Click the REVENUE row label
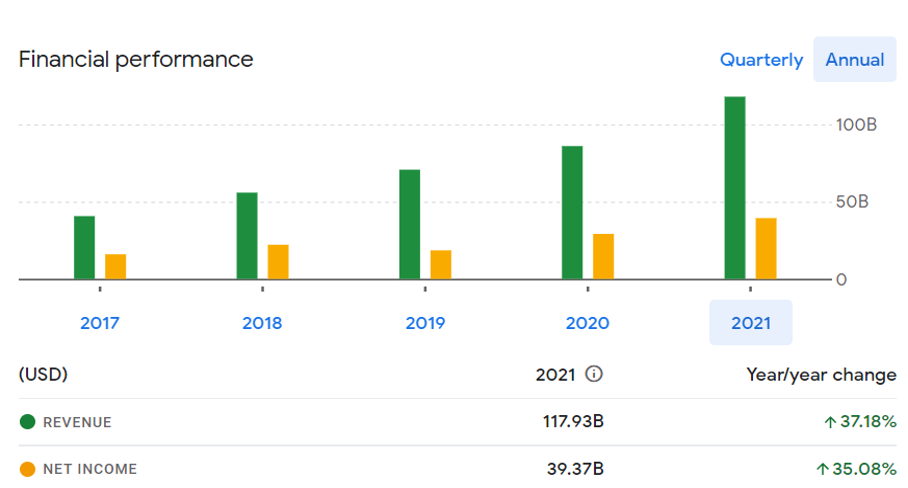This screenshot has width=908, height=488. [77, 422]
